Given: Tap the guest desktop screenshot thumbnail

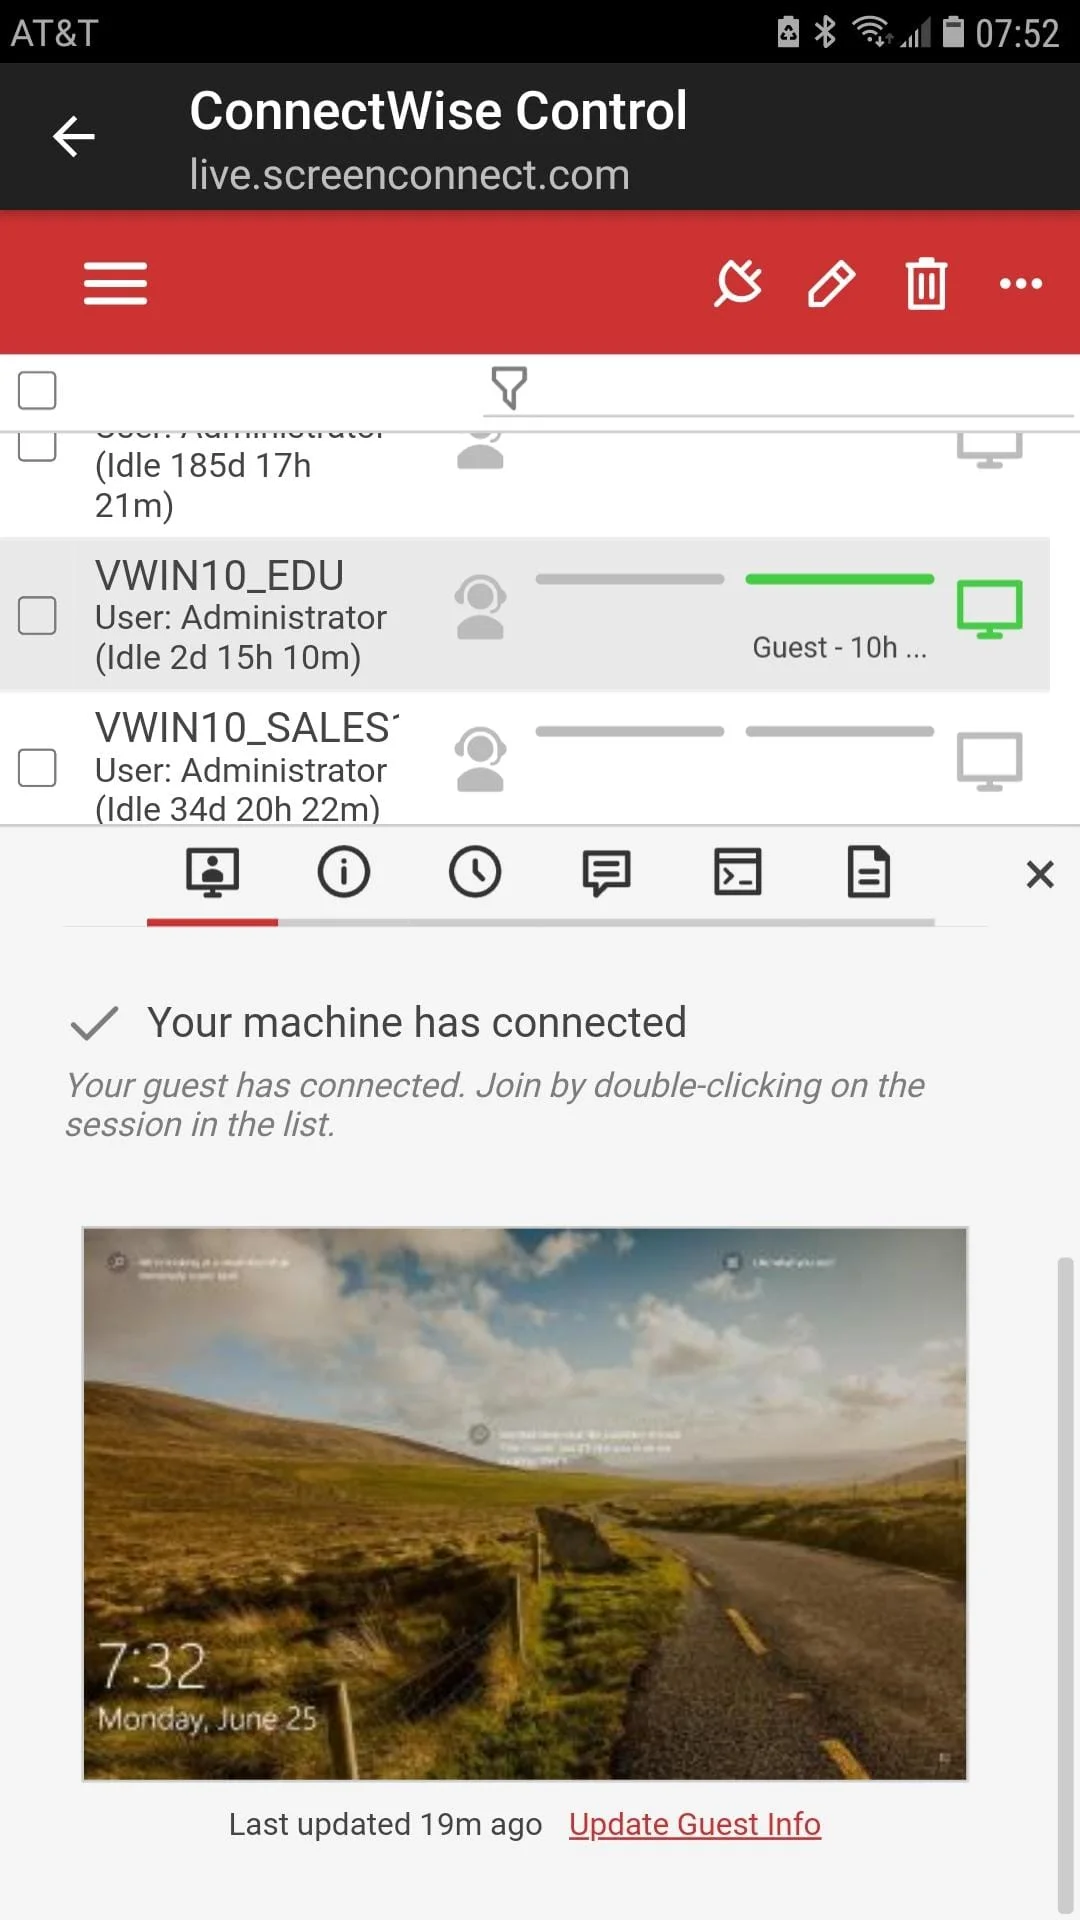Looking at the screenshot, I should [x=525, y=1503].
